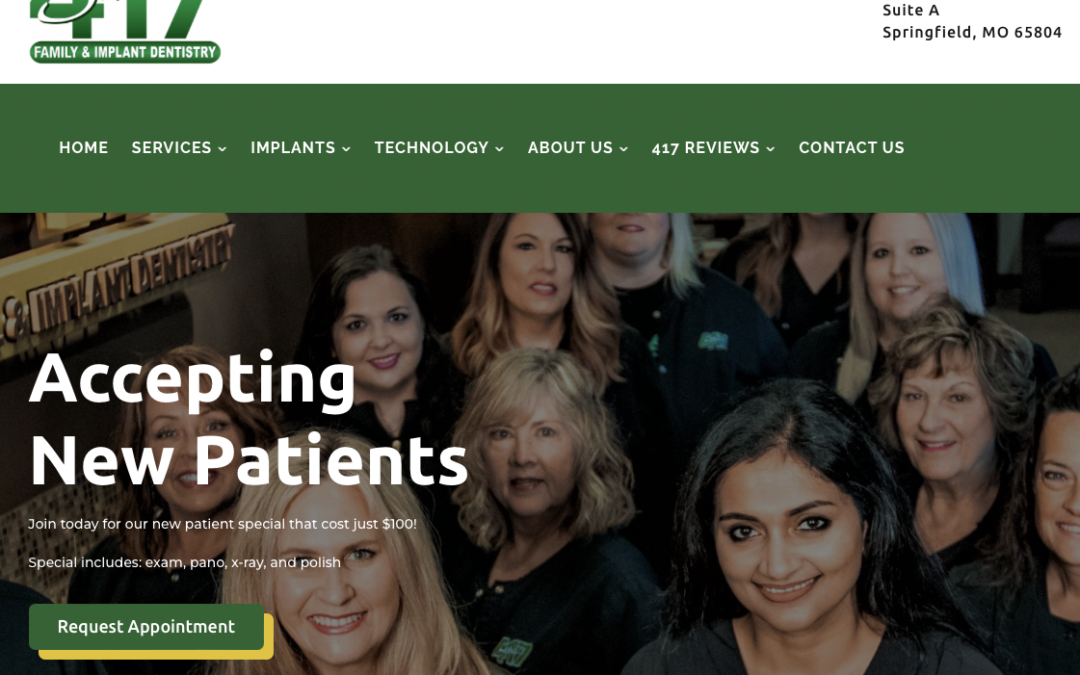Open the Services menu item
The height and width of the screenshot is (675, 1080).
click(172, 147)
